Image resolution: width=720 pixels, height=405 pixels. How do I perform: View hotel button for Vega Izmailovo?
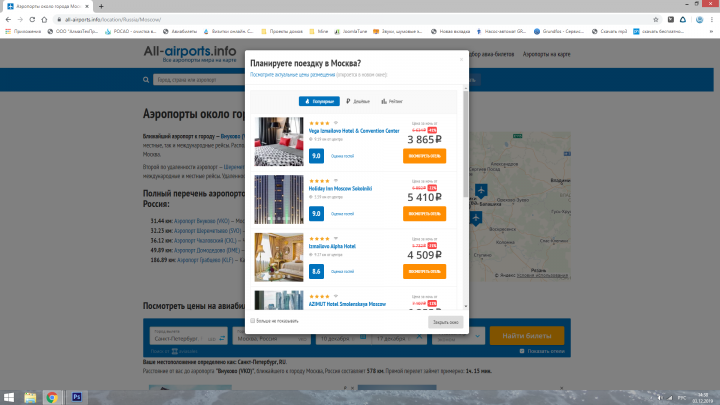click(424, 156)
